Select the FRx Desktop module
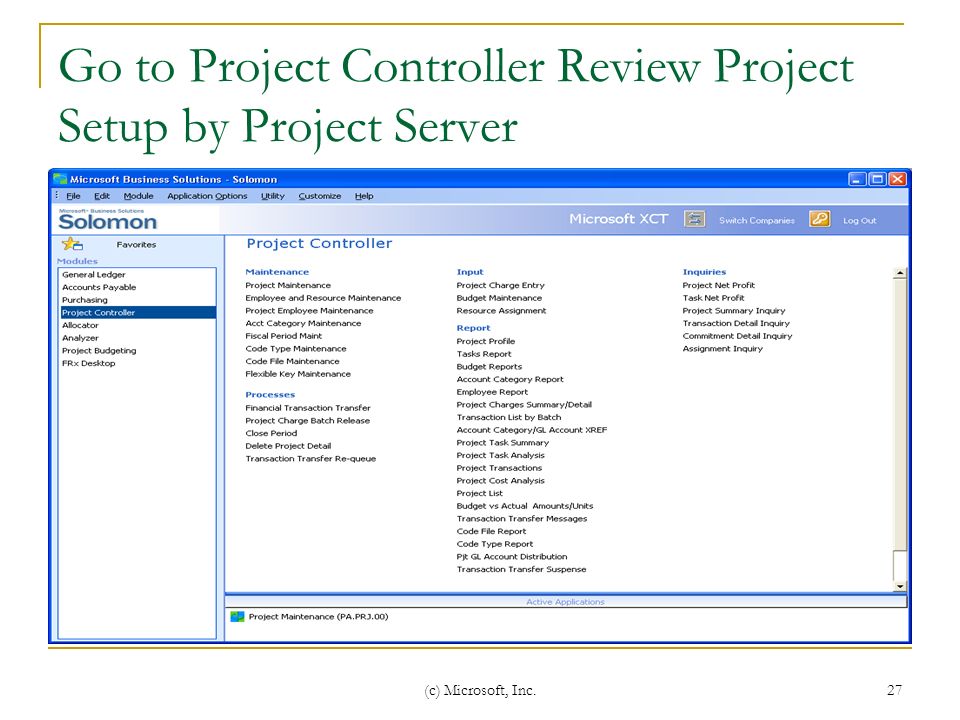 pyautogui.click(x=89, y=363)
